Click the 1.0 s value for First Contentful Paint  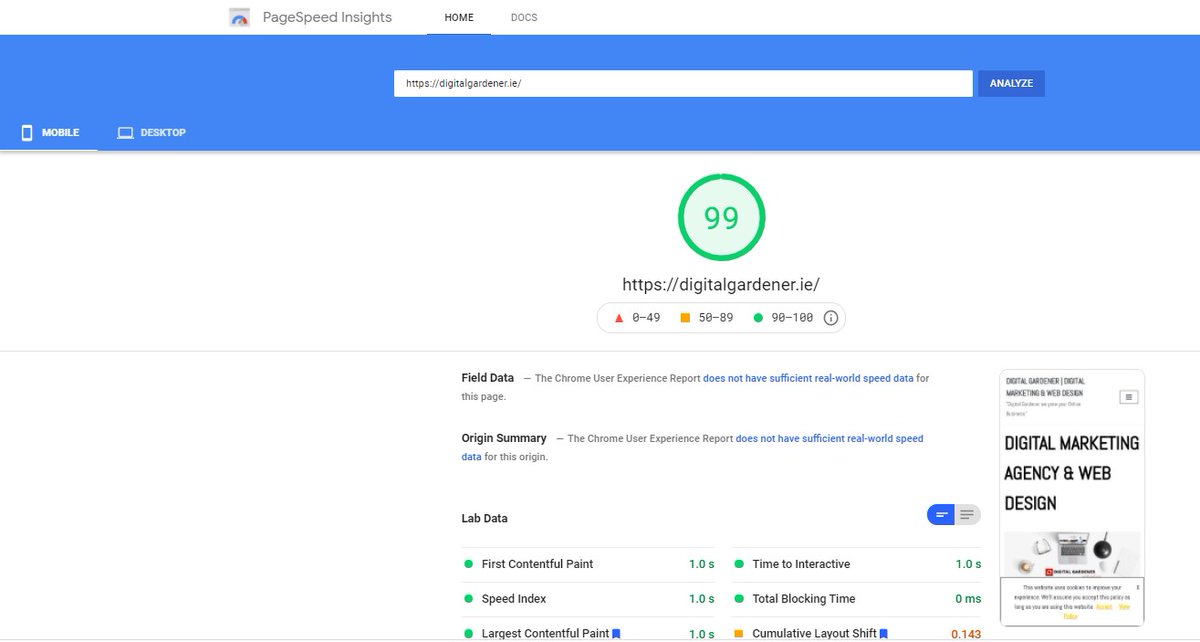point(702,564)
